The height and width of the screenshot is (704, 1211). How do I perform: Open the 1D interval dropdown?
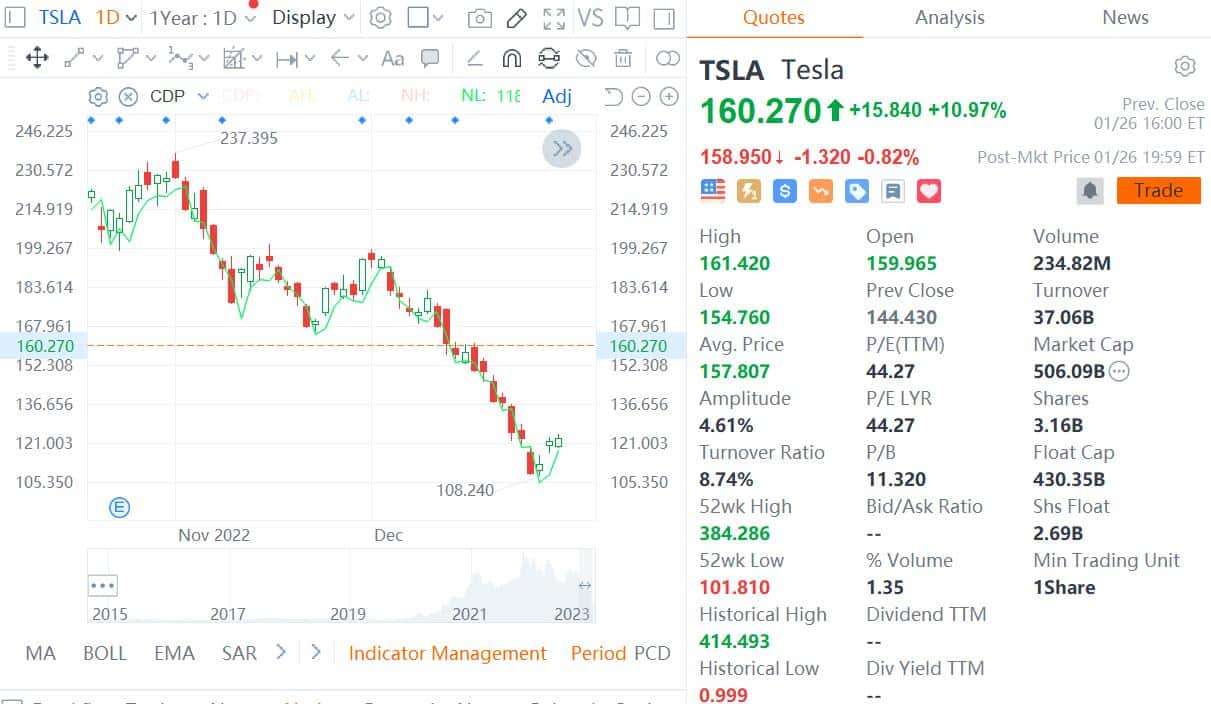tap(116, 18)
